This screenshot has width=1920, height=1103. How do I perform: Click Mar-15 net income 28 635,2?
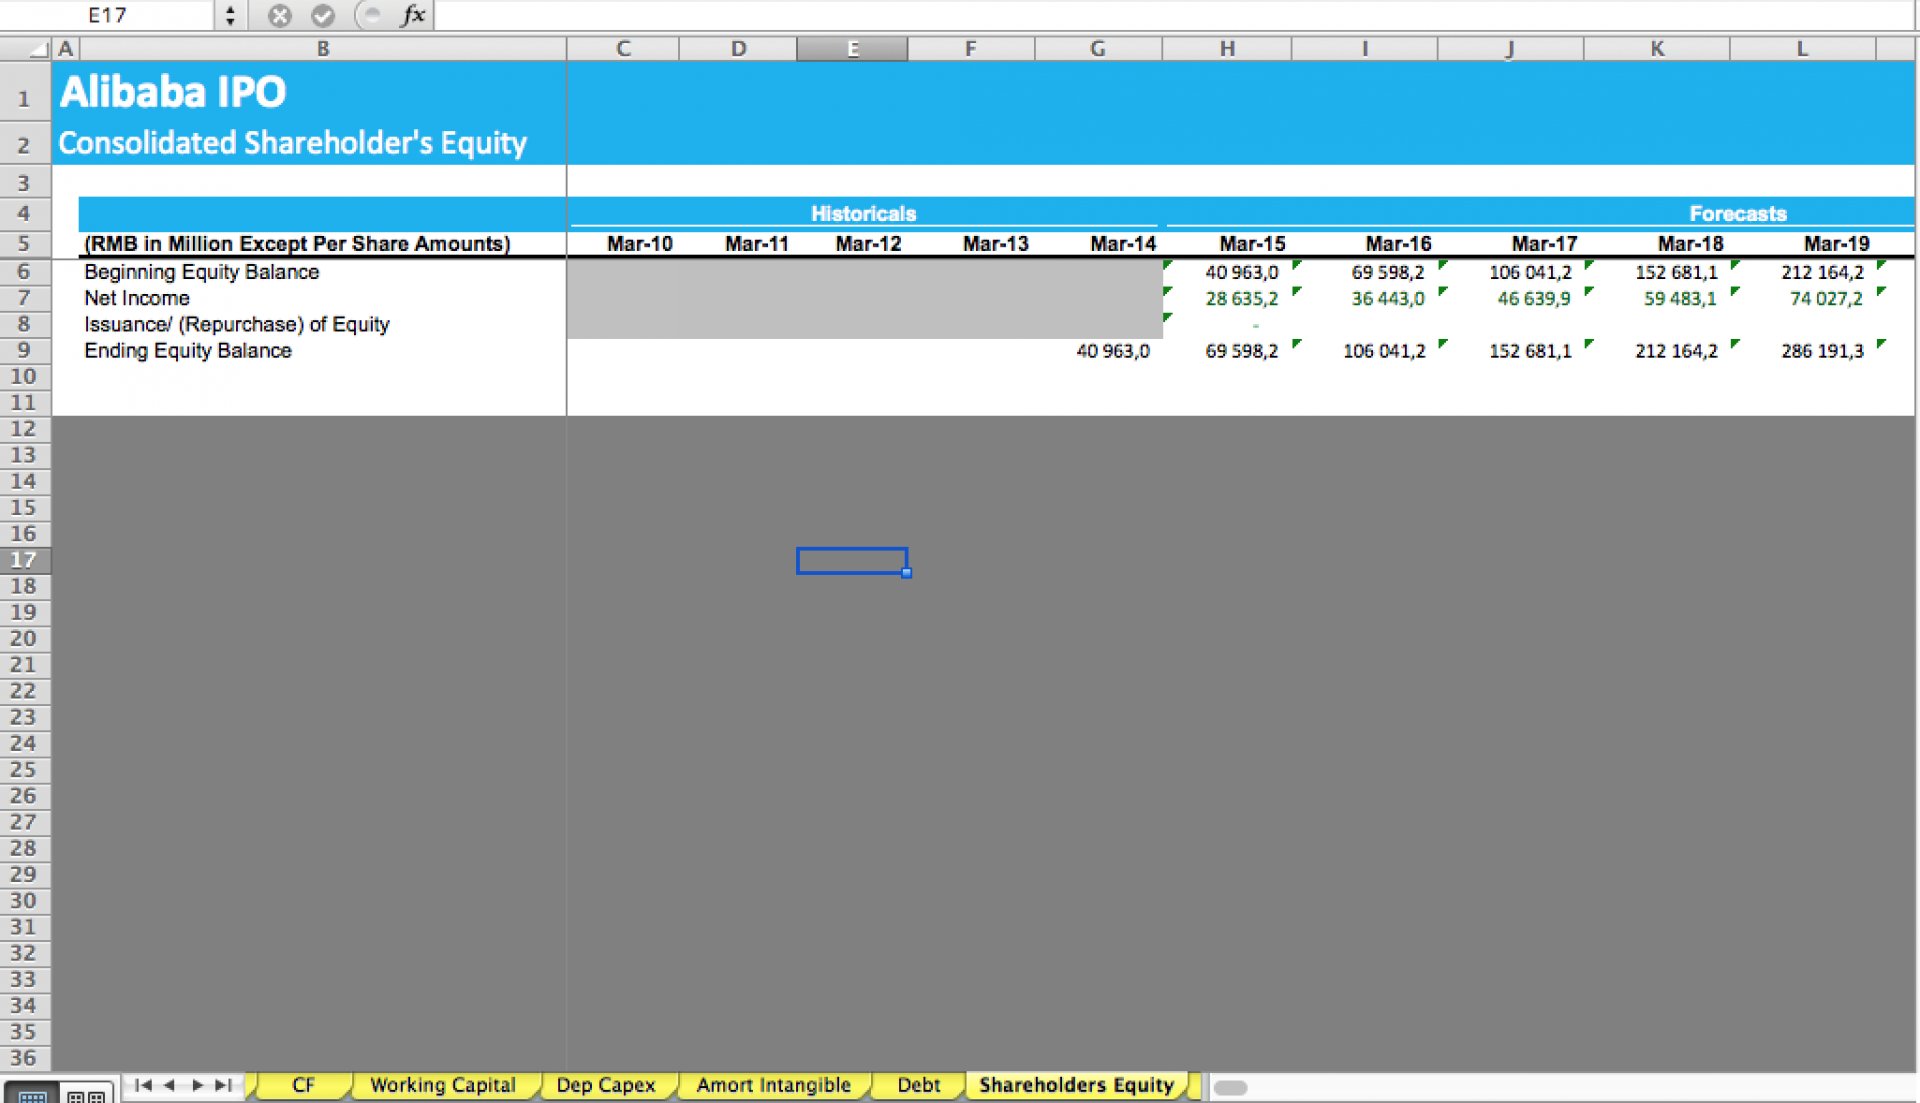pos(1241,298)
